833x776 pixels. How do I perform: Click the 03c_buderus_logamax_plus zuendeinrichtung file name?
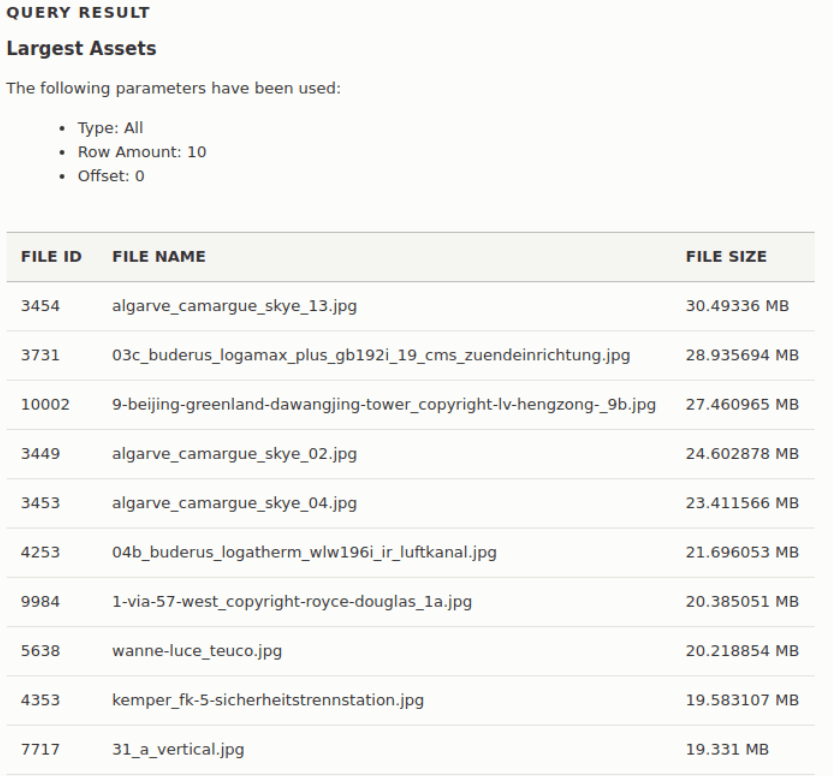[370, 355]
